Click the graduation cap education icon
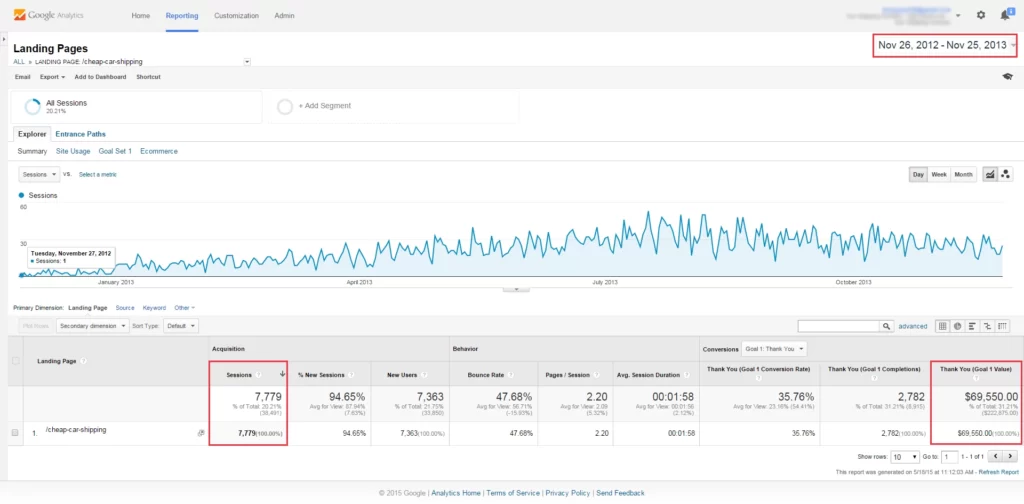Image resolution: width=1024 pixels, height=504 pixels. point(1007,76)
